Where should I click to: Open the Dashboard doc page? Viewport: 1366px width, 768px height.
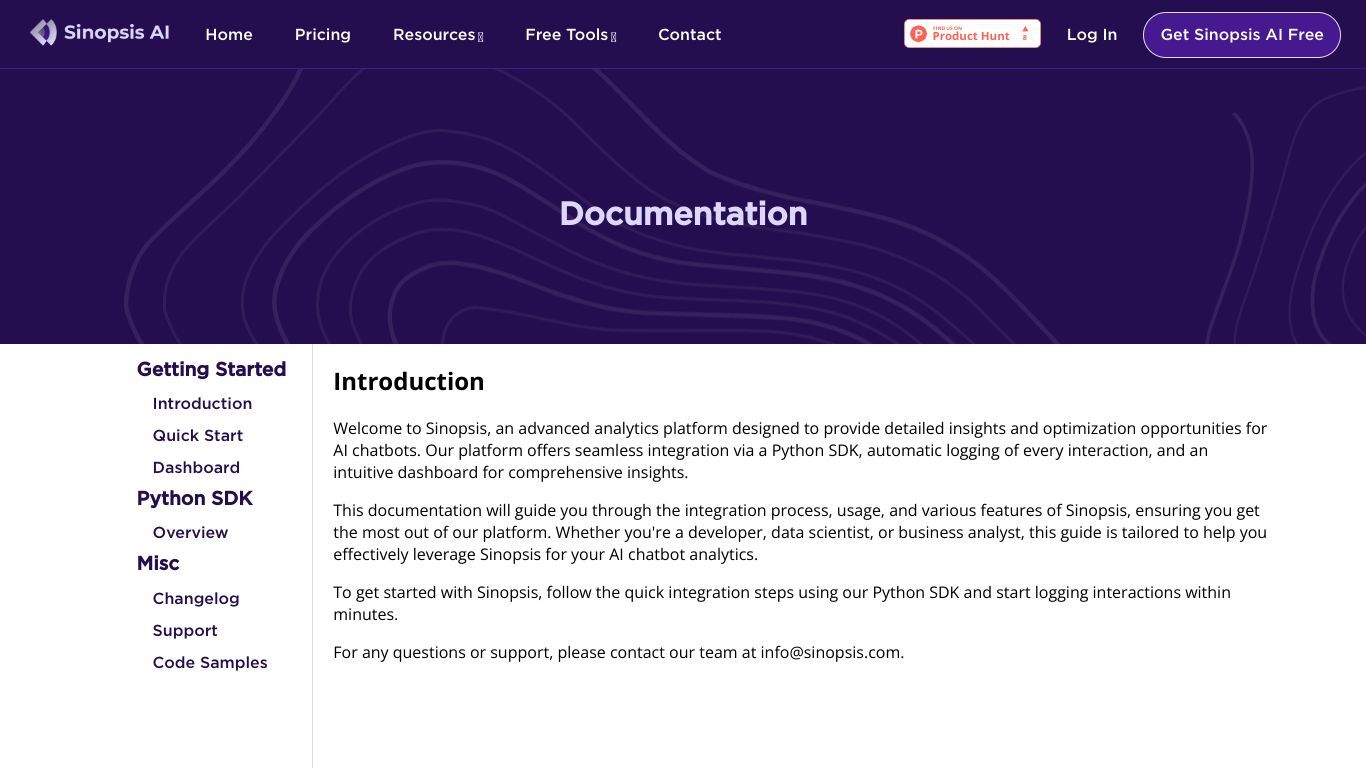pos(196,467)
